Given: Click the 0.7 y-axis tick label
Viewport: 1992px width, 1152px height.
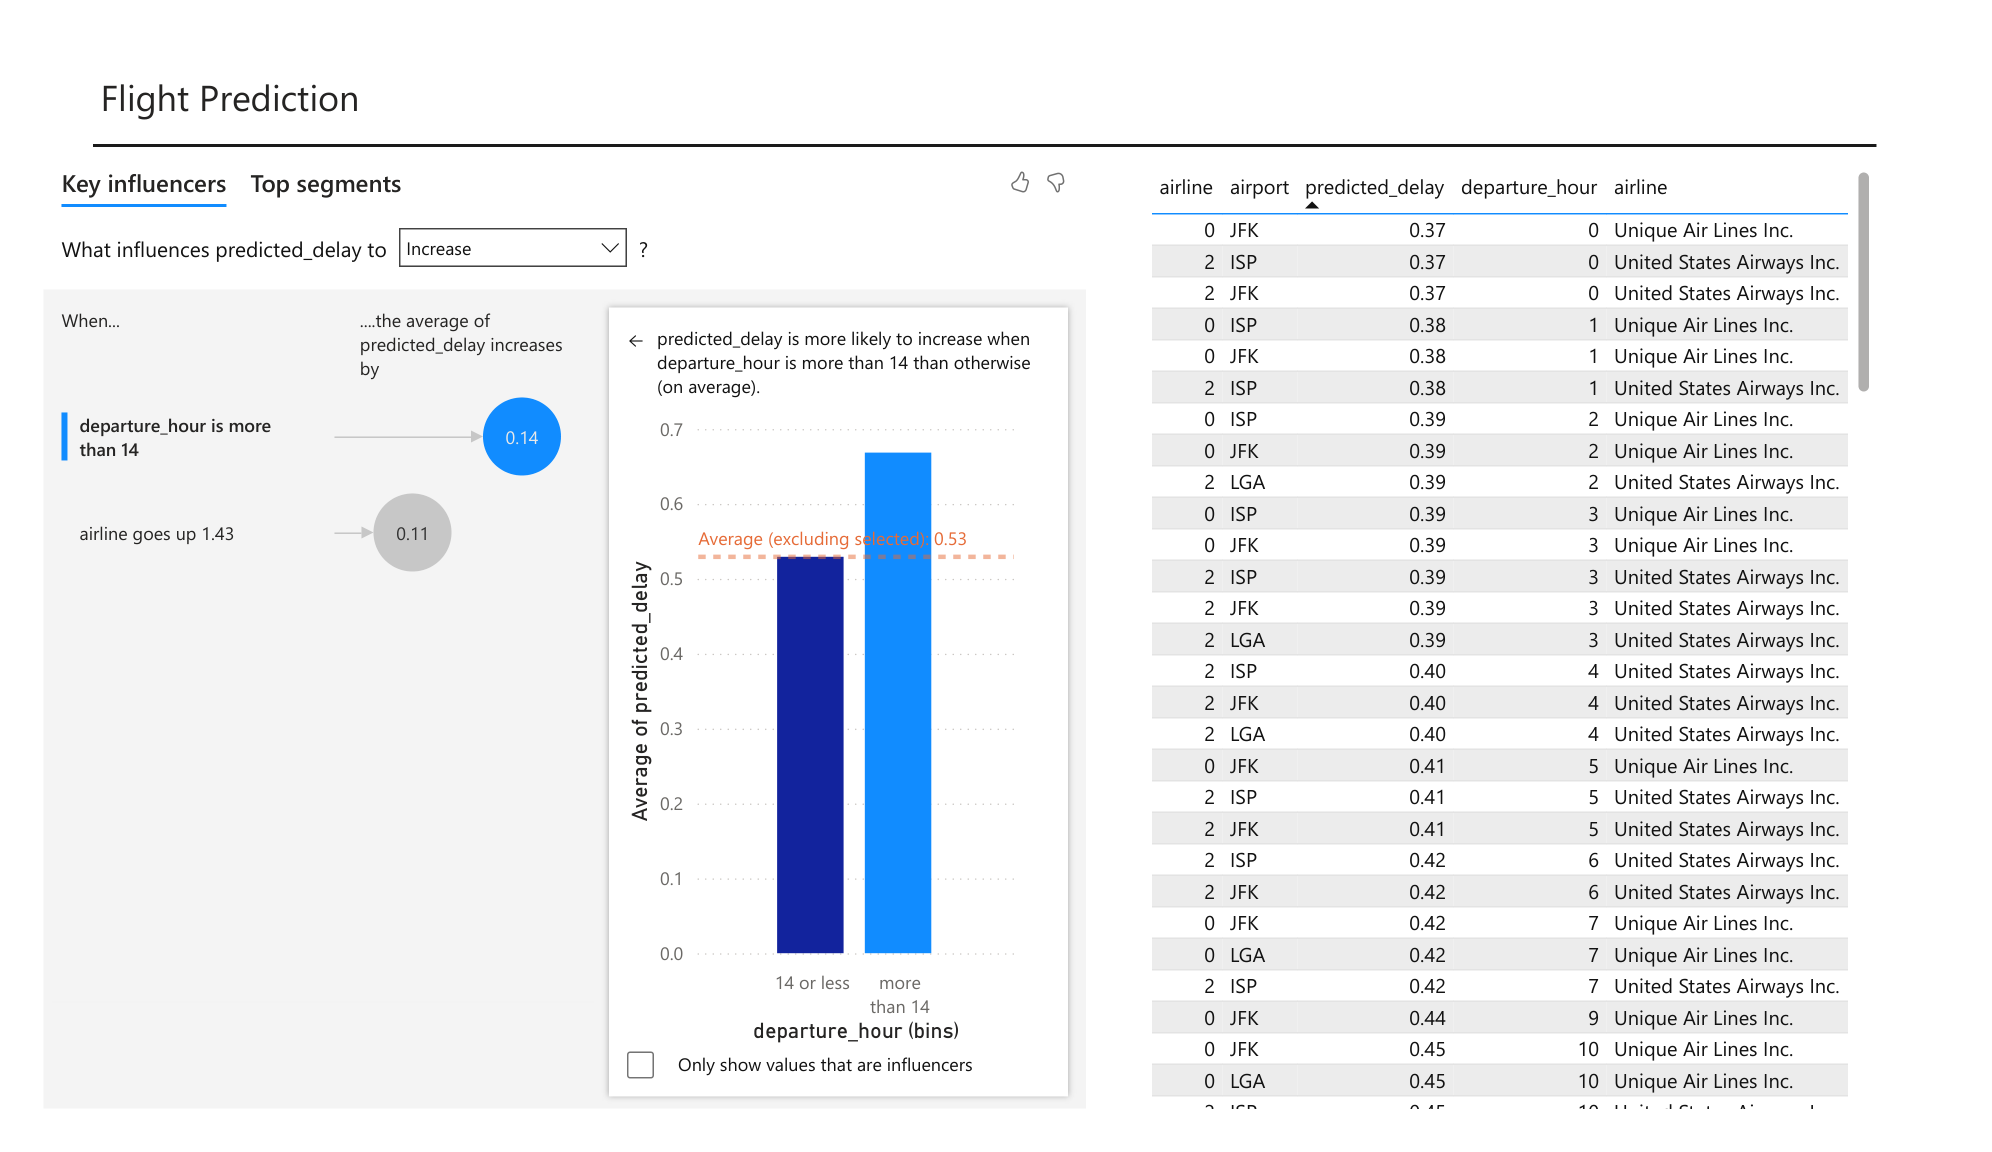Looking at the screenshot, I should (x=671, y=430).
